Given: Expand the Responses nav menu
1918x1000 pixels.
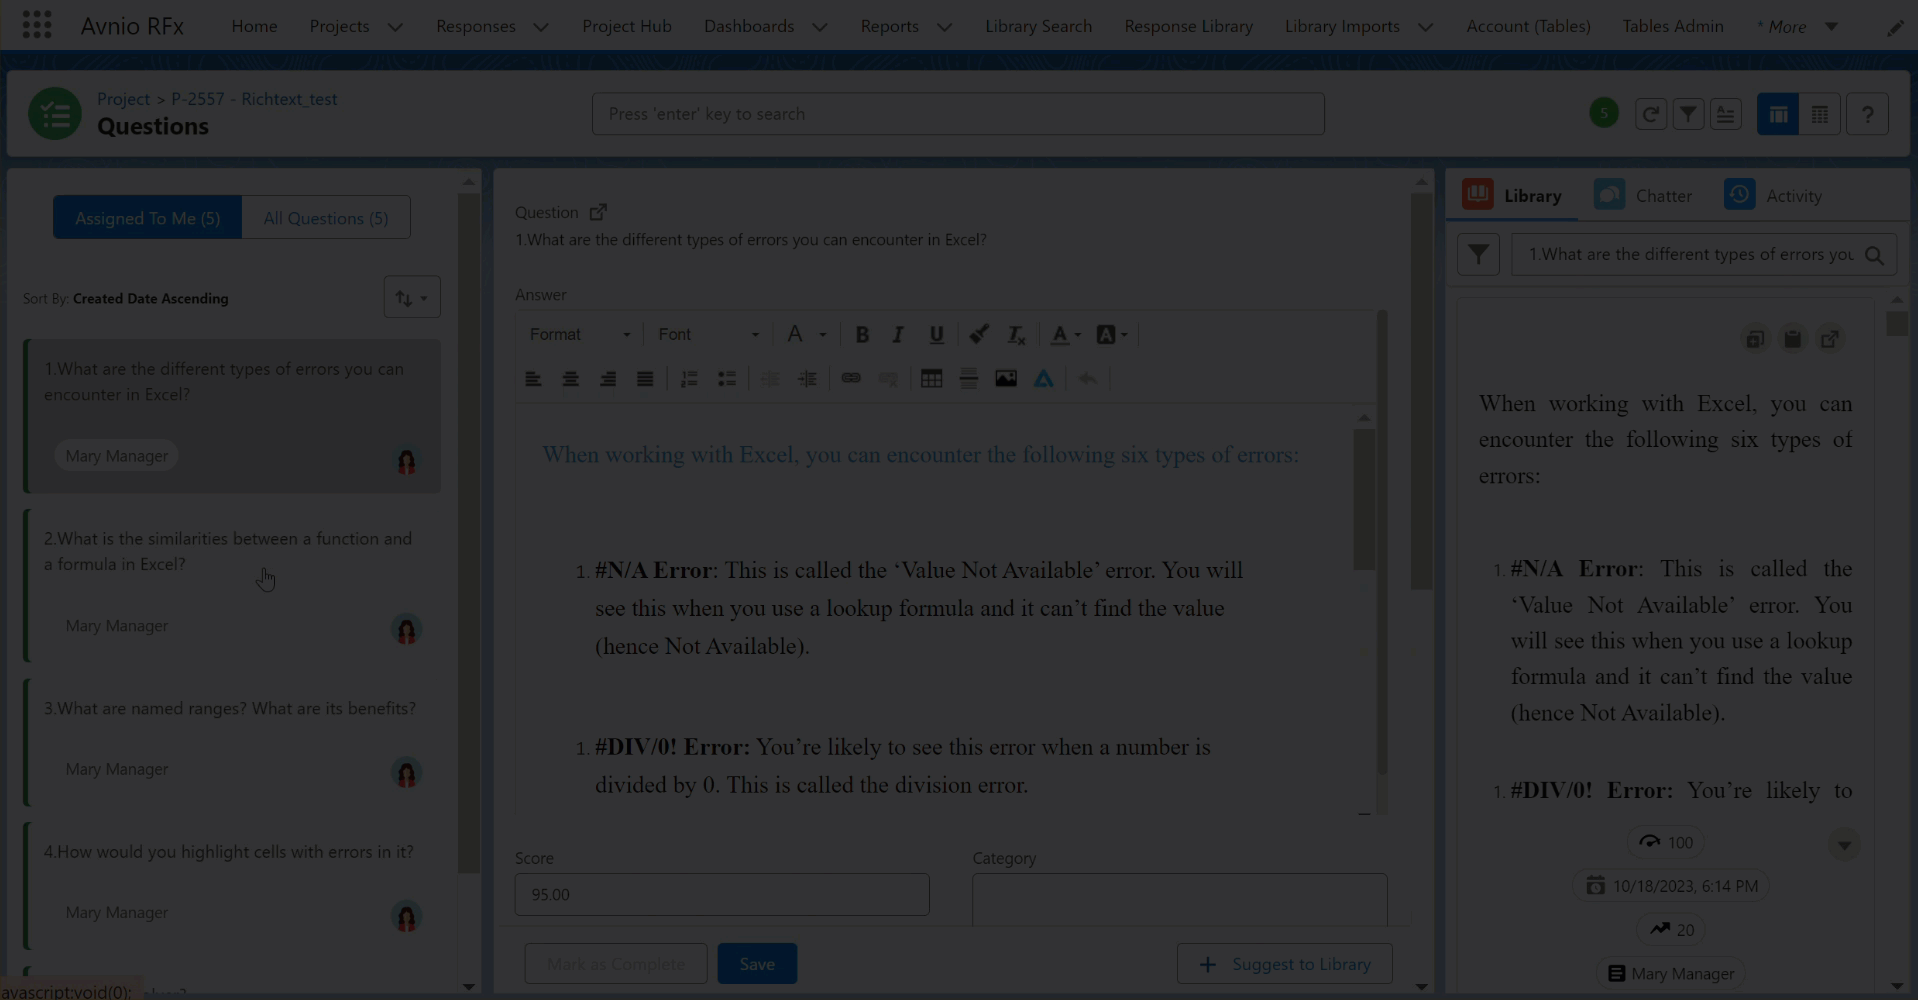Looking at the screenshot, I should coord(541,27).
